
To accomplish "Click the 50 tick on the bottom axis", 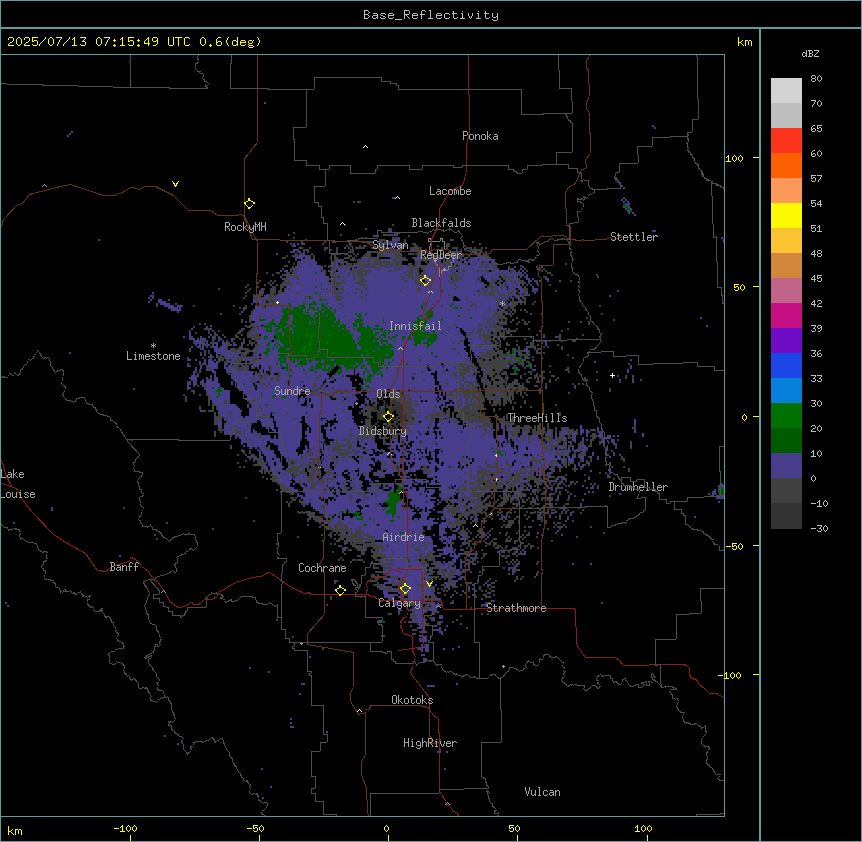I will pos(514,828).
